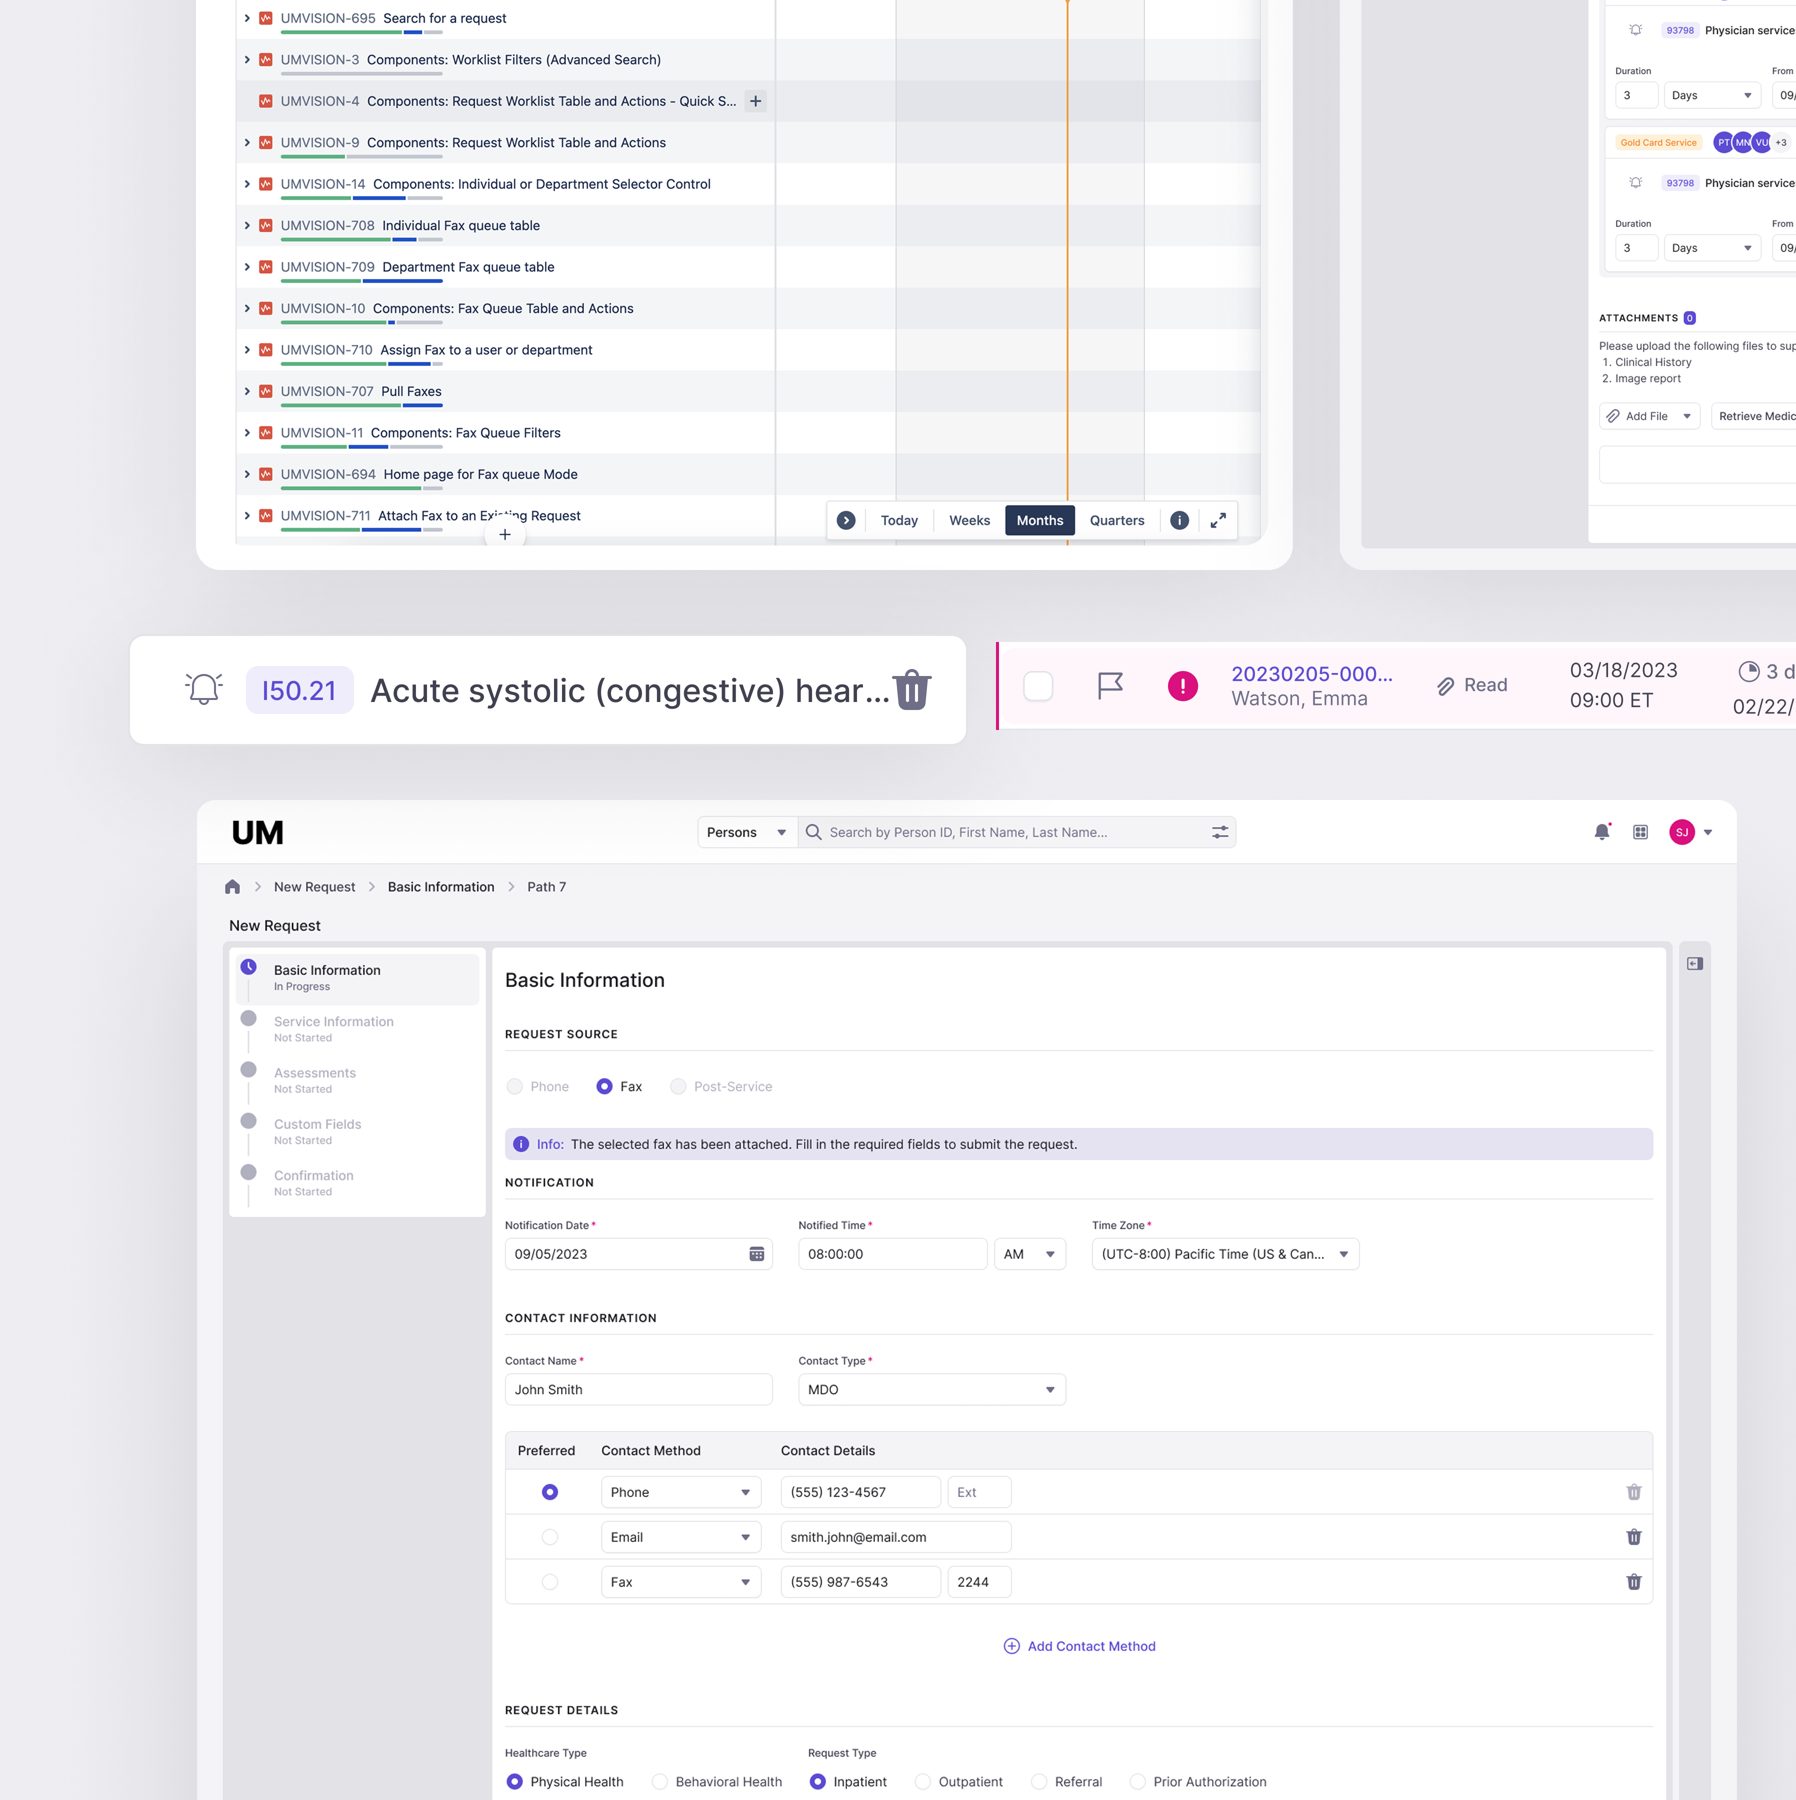The width and height of the screenshot is (1796, 1800).
Task: Select the Post-Service request source radio
Action: click(x=678, y=1087)
